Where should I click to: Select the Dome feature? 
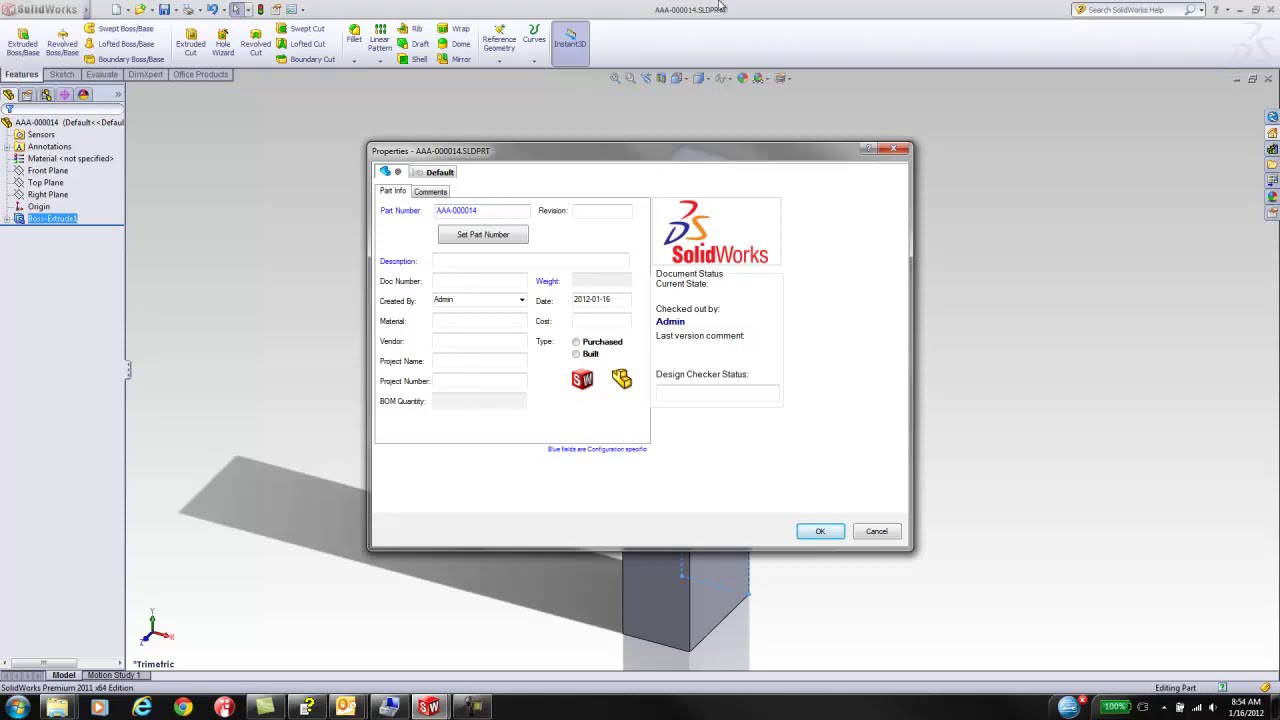tap(453, 44)
